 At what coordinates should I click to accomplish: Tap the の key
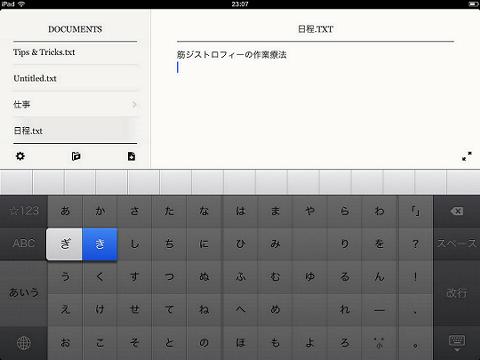click(x=204, y=343)
